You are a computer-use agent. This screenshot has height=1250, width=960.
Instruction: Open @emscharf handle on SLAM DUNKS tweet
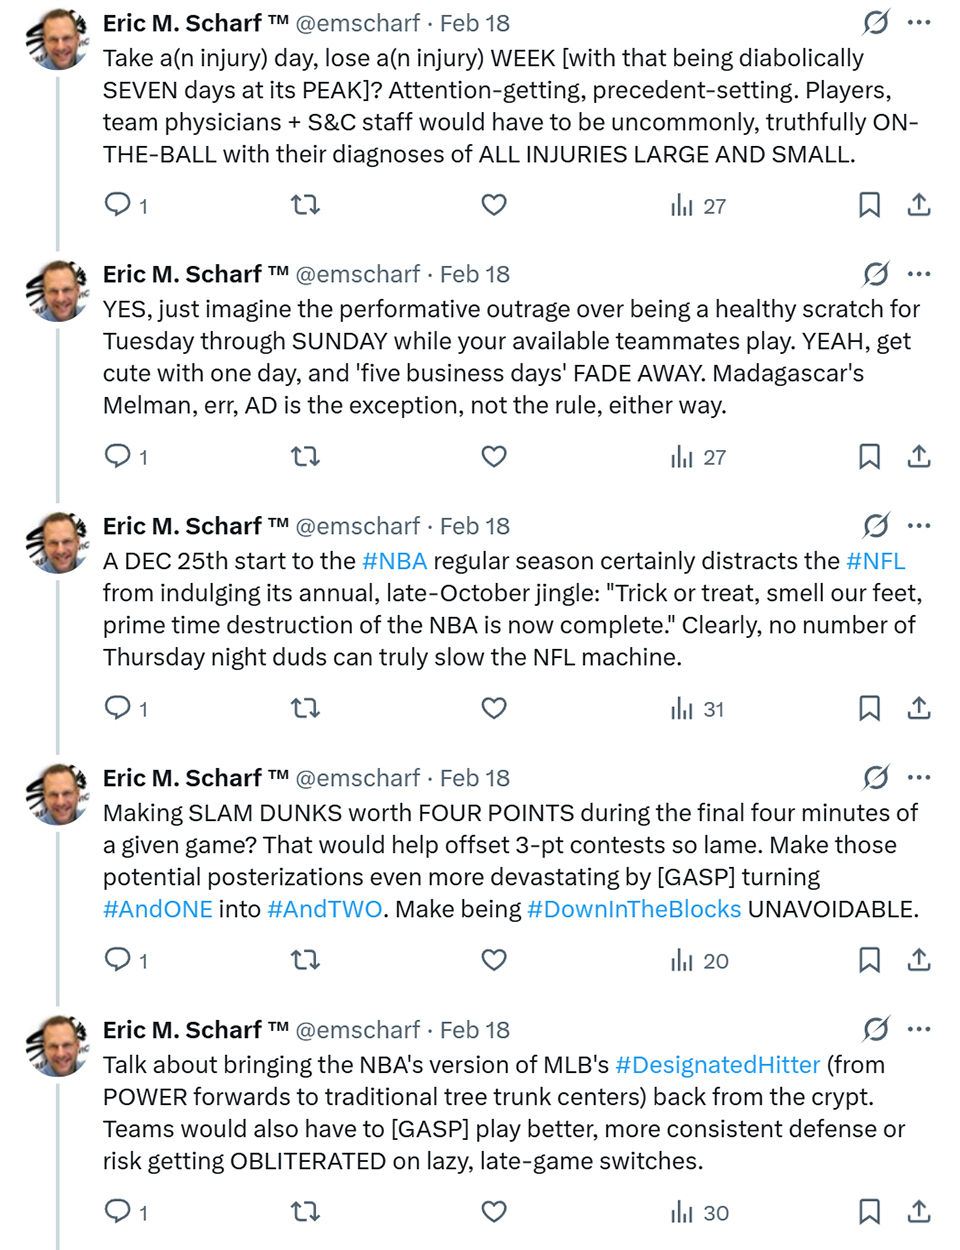tap(357, 778)
